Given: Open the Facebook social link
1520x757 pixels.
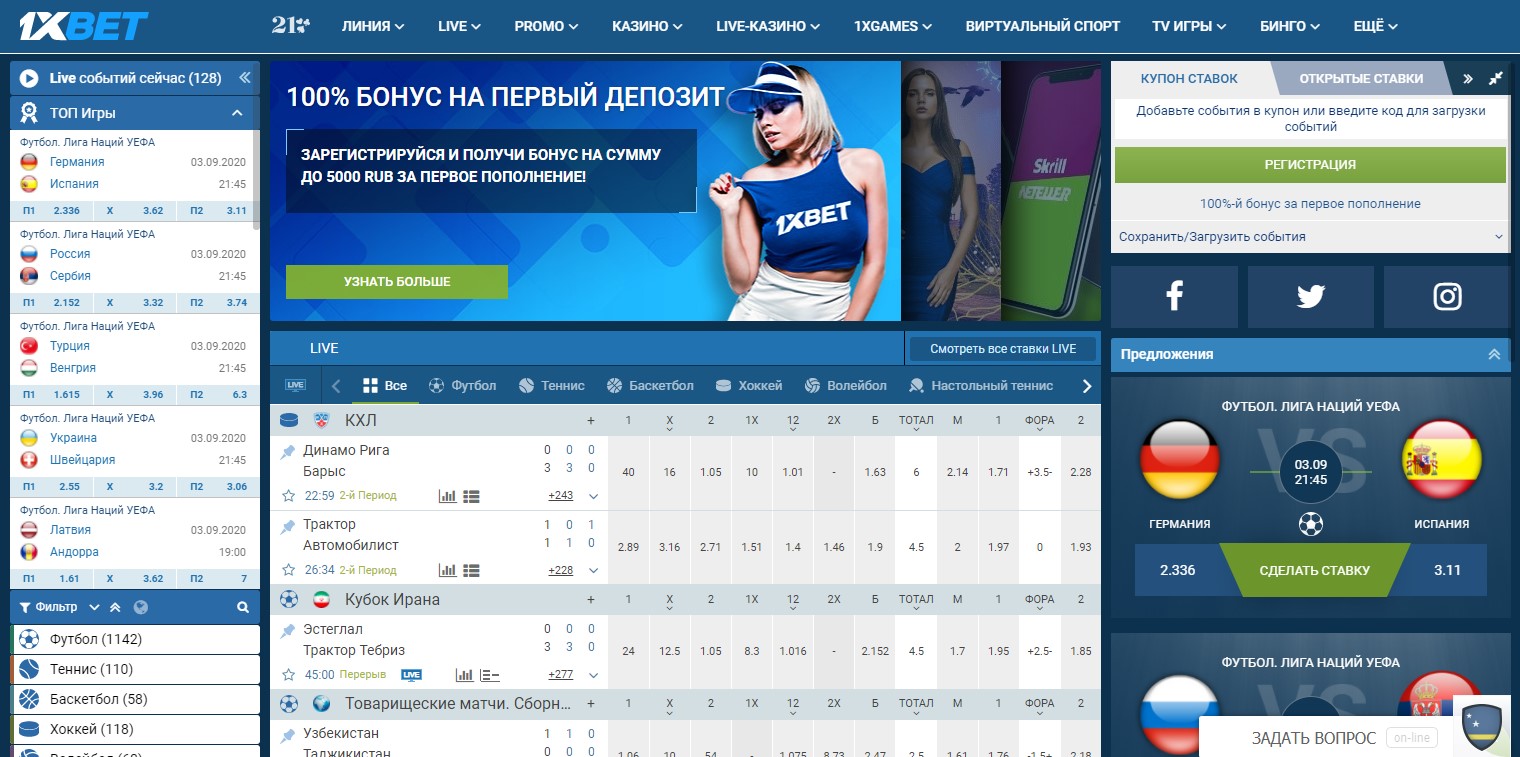Looking at the screenshot, I should click(x=1174, y=296).
